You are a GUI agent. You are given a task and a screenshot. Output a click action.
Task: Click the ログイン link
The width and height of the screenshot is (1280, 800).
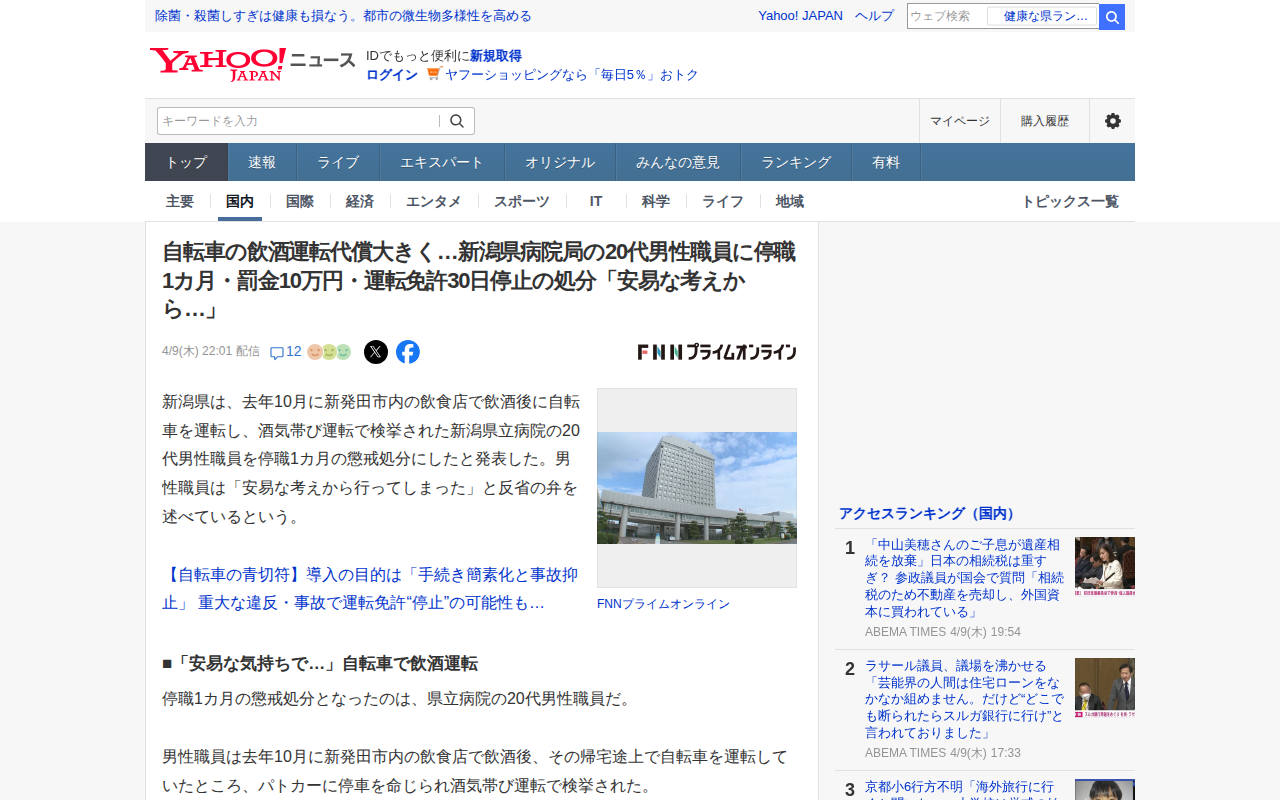pos(392,74)
